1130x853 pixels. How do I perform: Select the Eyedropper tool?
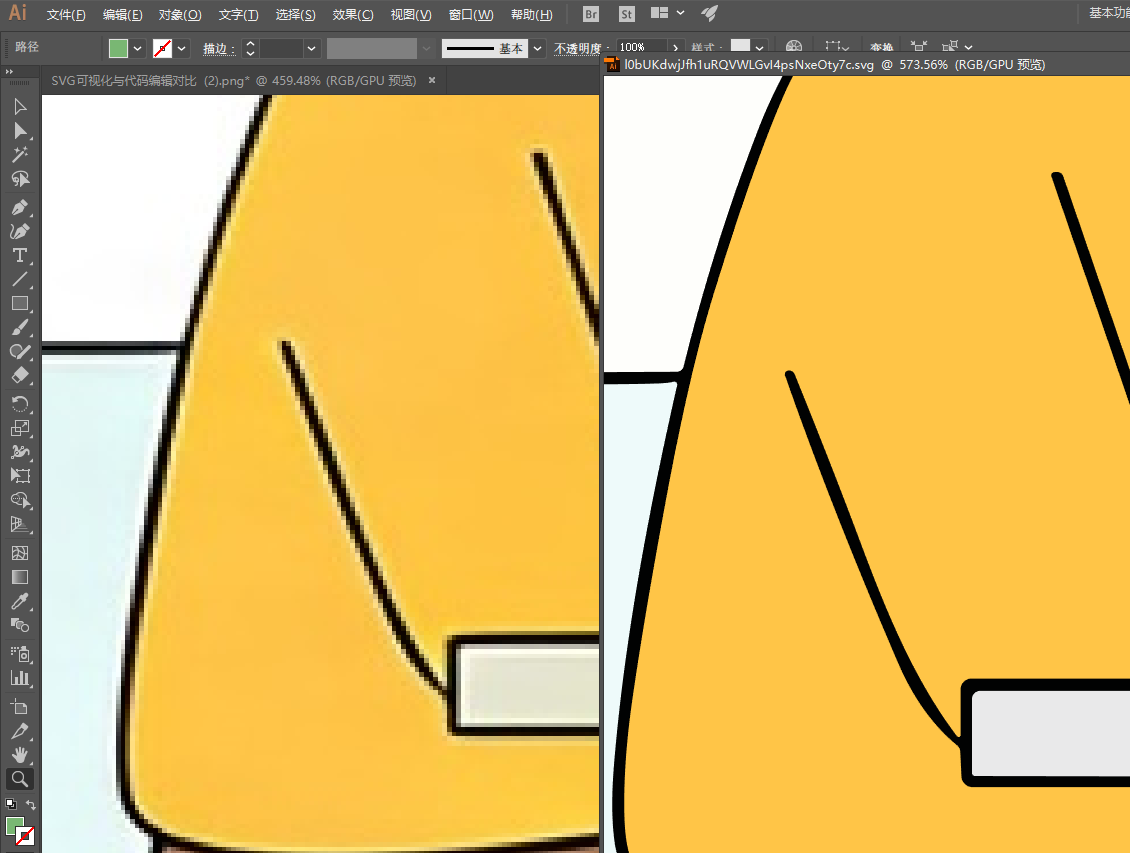20,602
